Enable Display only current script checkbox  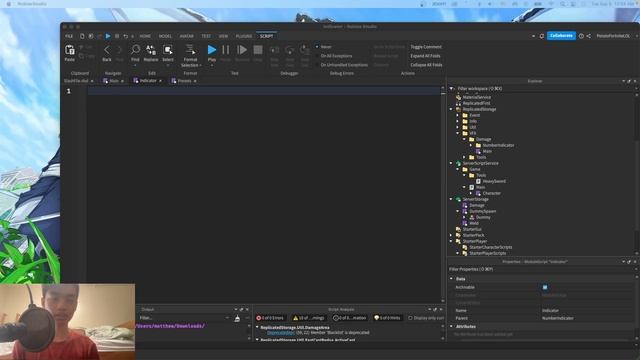click(411, 318)
